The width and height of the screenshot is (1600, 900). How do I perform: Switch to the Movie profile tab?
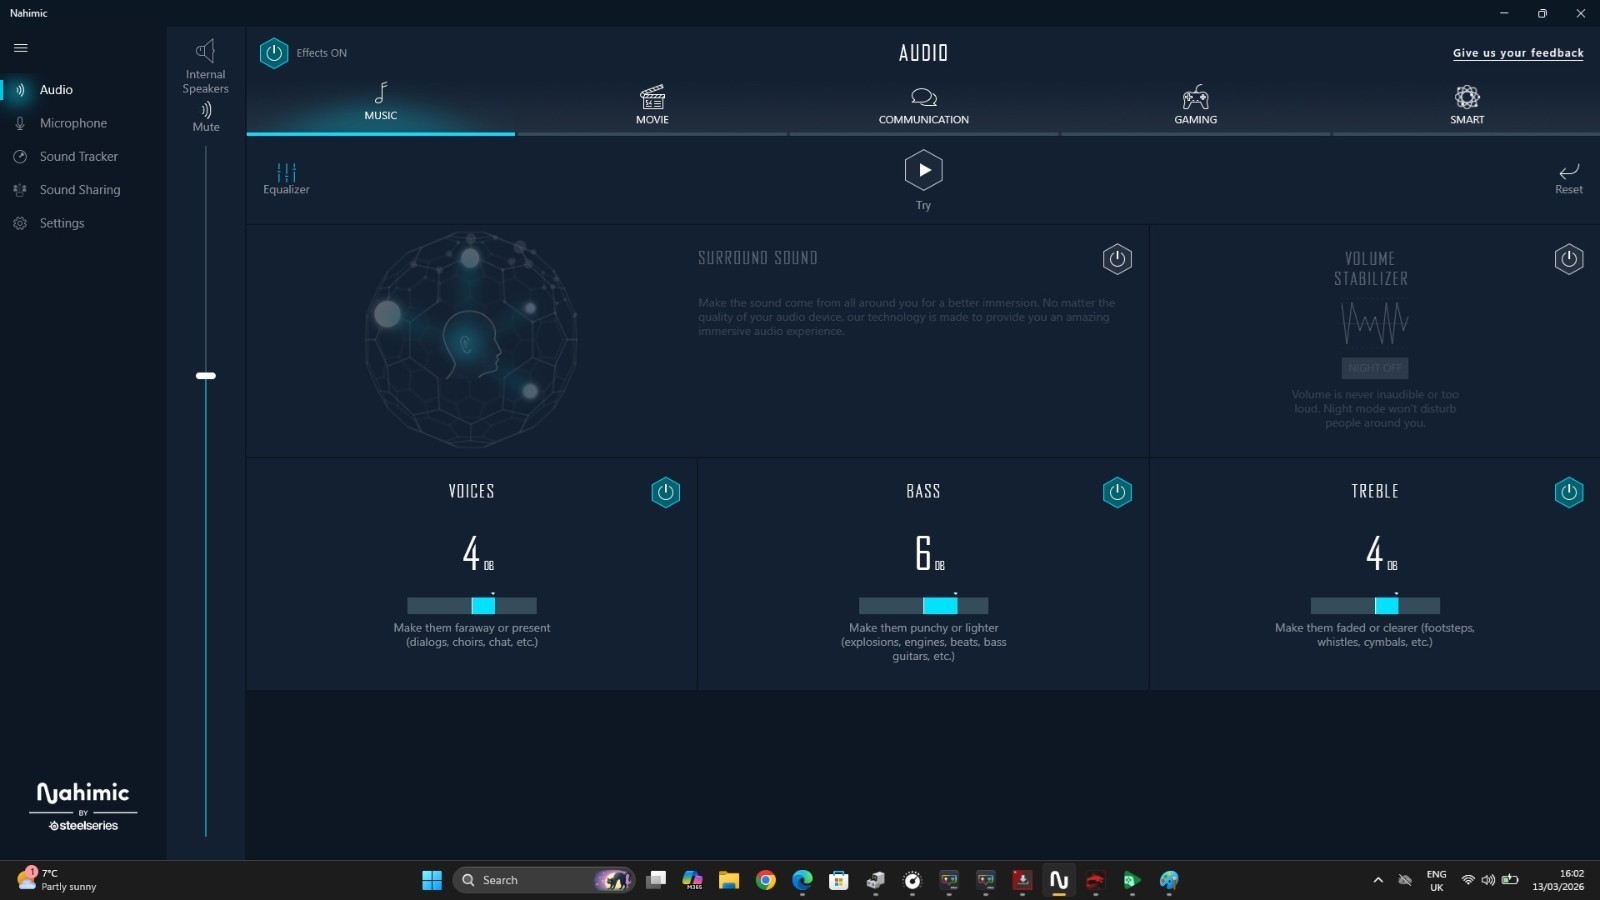point(652,104)
